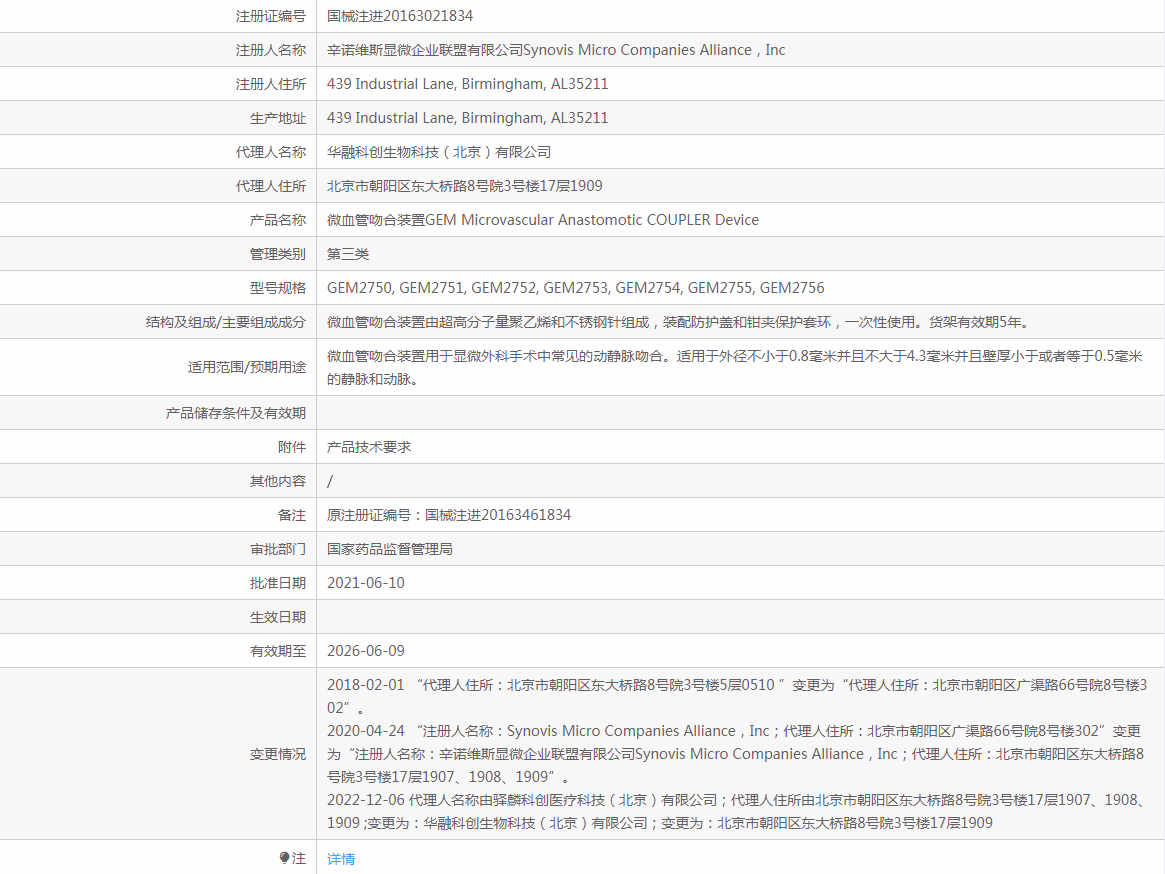Open the 详情 link
Viewport: 1165px width, 874px height.
(341, 858)
